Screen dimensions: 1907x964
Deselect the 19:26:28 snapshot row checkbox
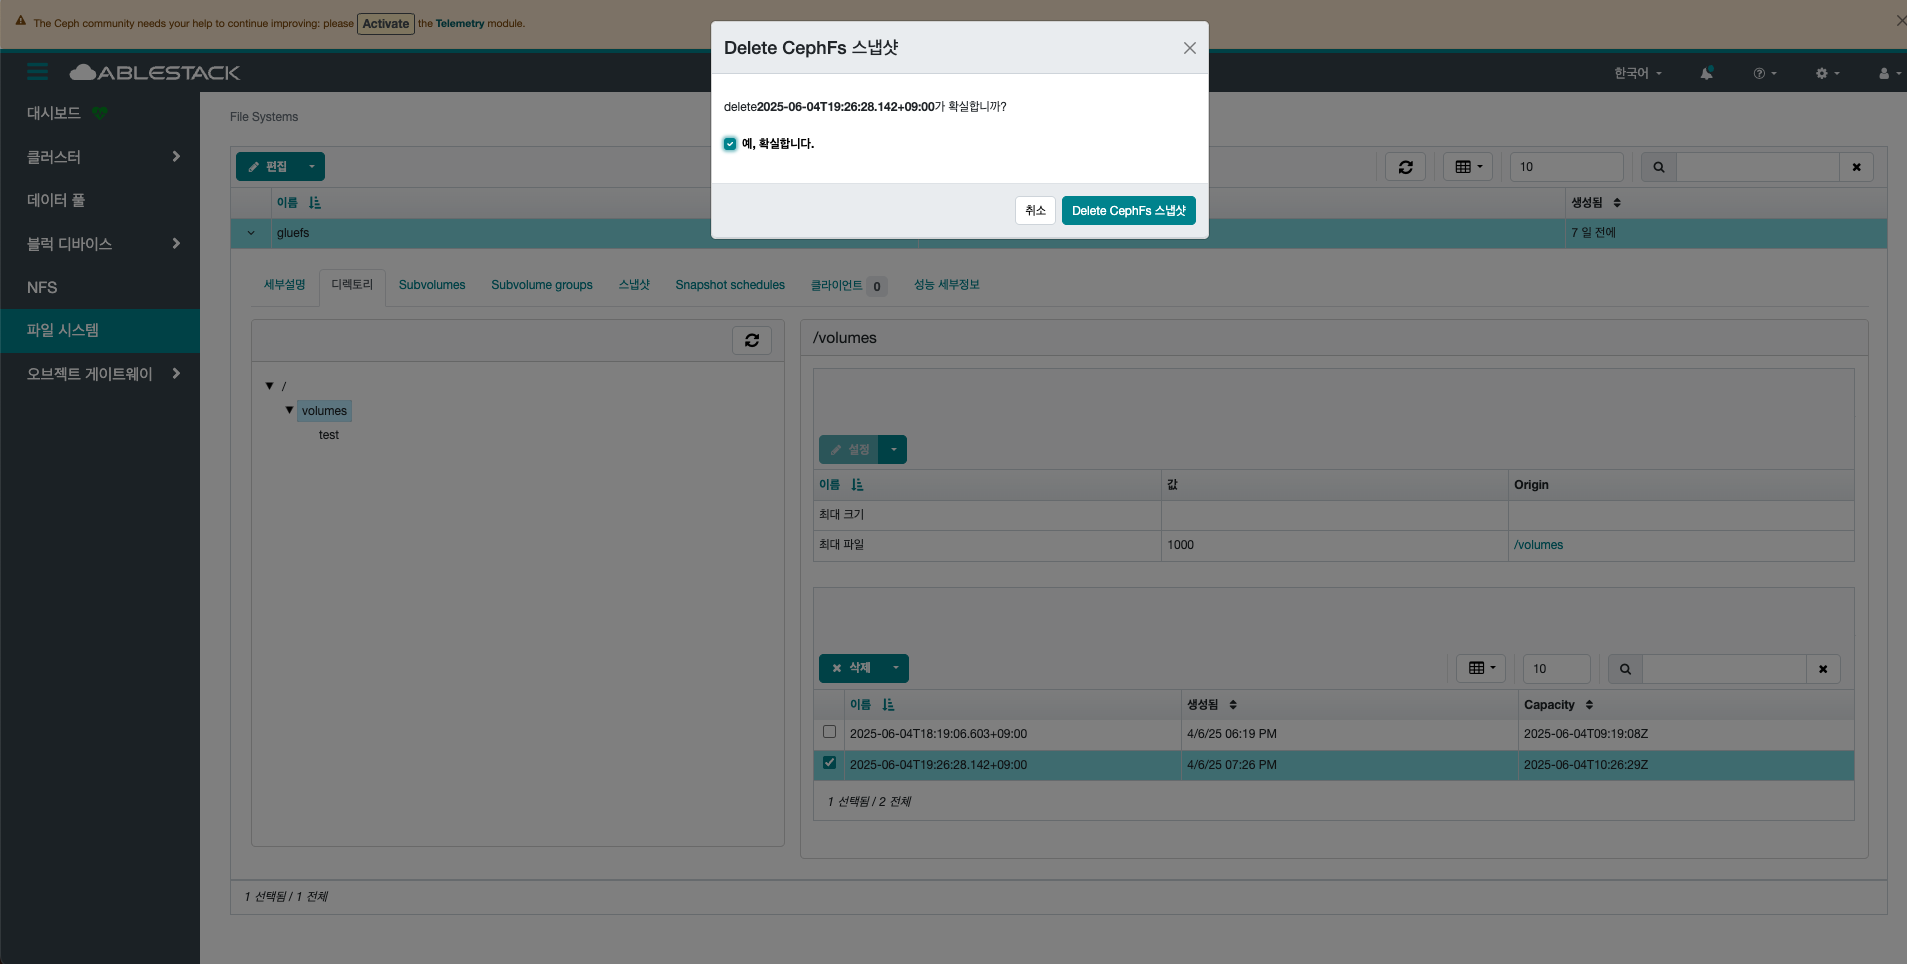click(x=829, y=763)
